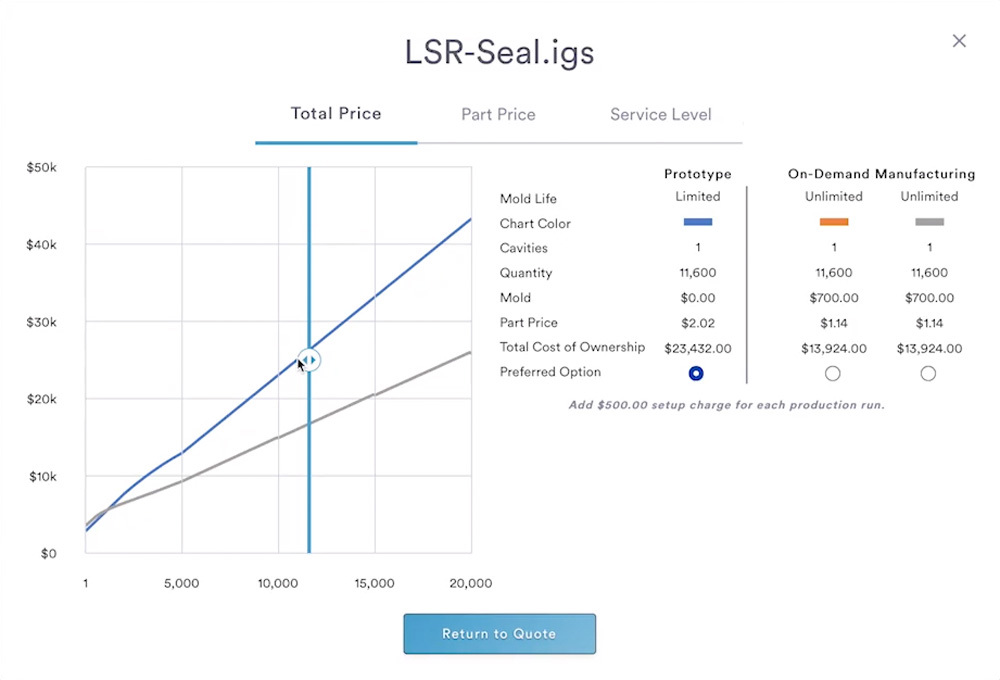Click the 5,000 label on the x-axis

pyautogui.click(x=182, y=584)
